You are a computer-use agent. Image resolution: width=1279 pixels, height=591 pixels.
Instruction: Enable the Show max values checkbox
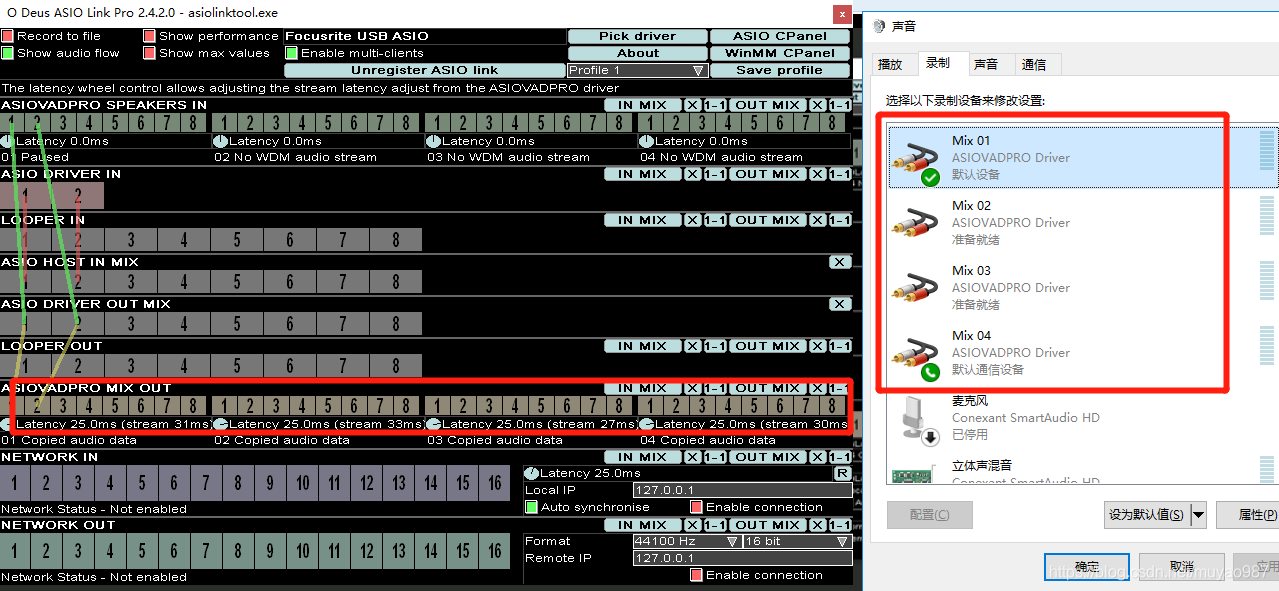[x=149, y=53]
